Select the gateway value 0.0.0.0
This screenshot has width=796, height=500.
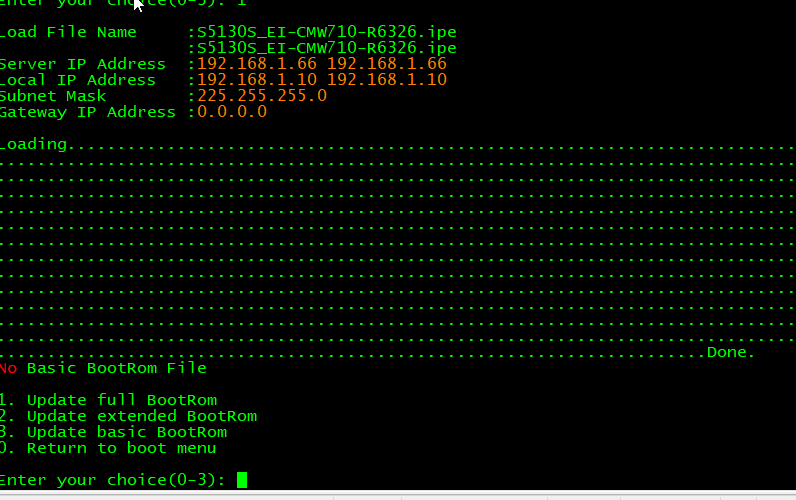coord(232,112)
